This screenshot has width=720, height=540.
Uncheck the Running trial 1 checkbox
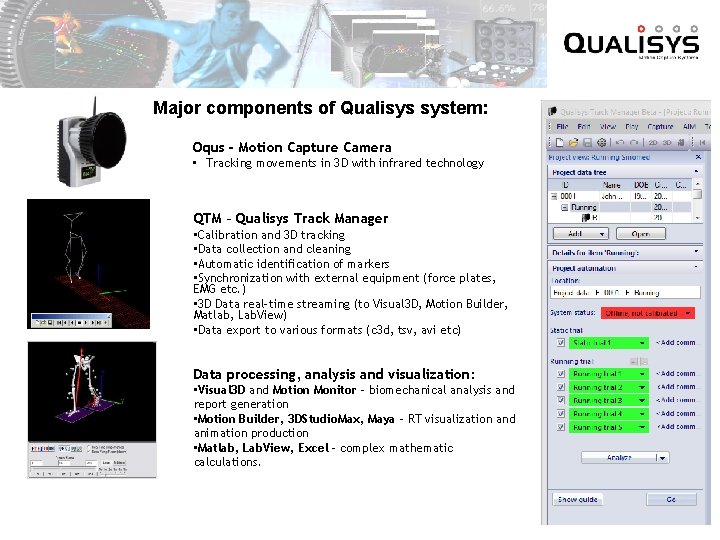pyautogui.click(x=561, y=374)
